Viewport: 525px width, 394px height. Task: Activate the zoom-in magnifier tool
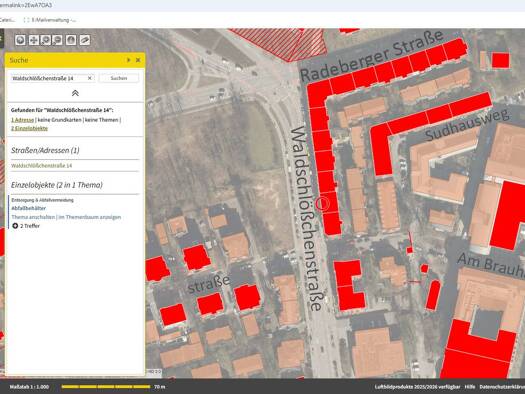46,40
